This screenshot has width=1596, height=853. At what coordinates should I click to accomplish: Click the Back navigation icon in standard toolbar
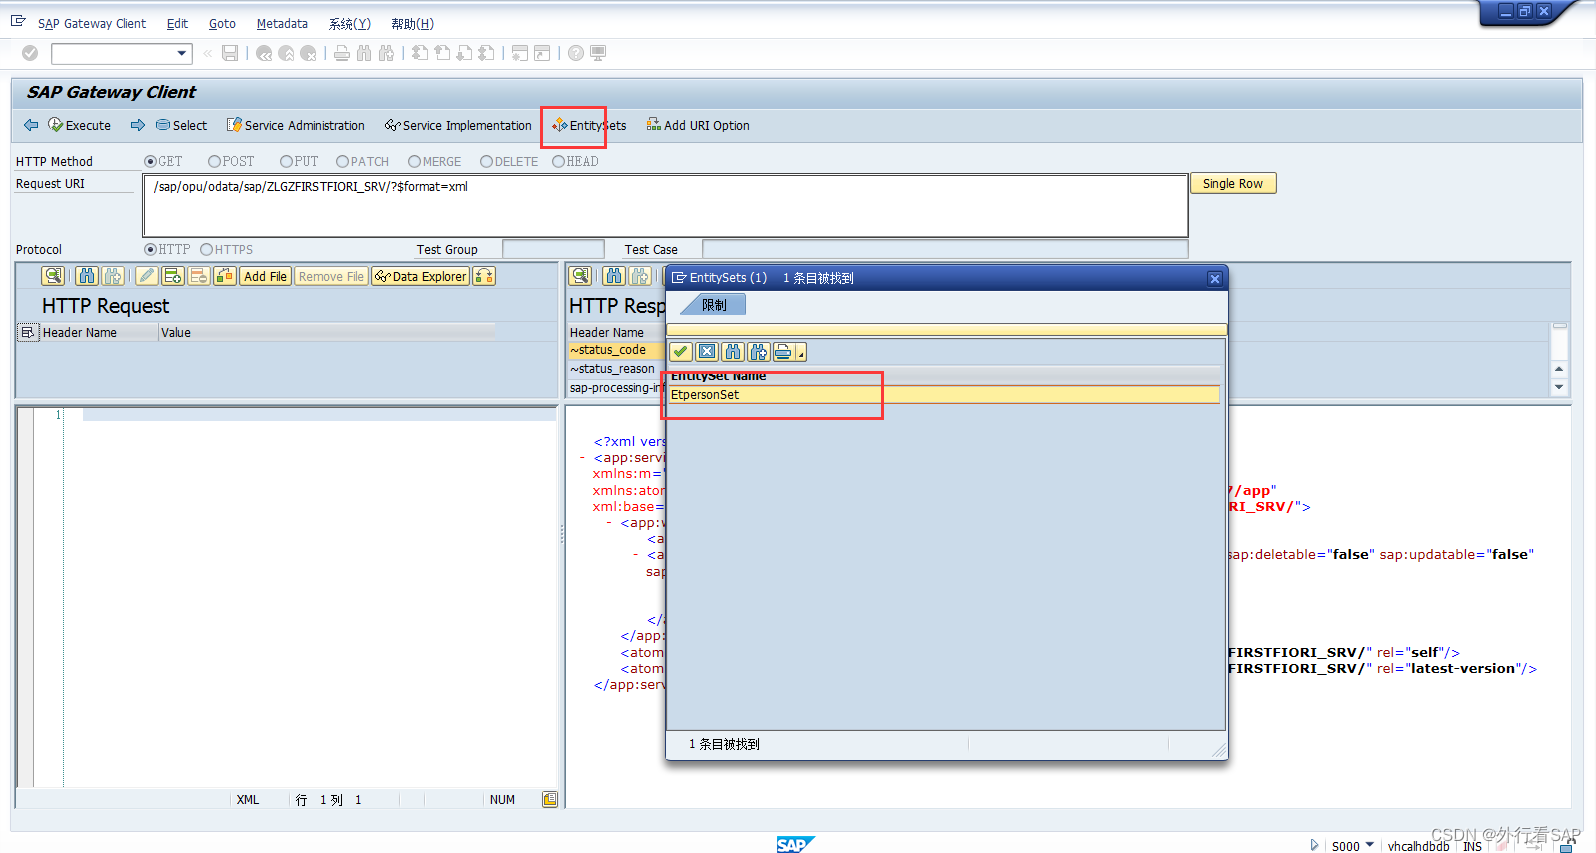(264, 53)
